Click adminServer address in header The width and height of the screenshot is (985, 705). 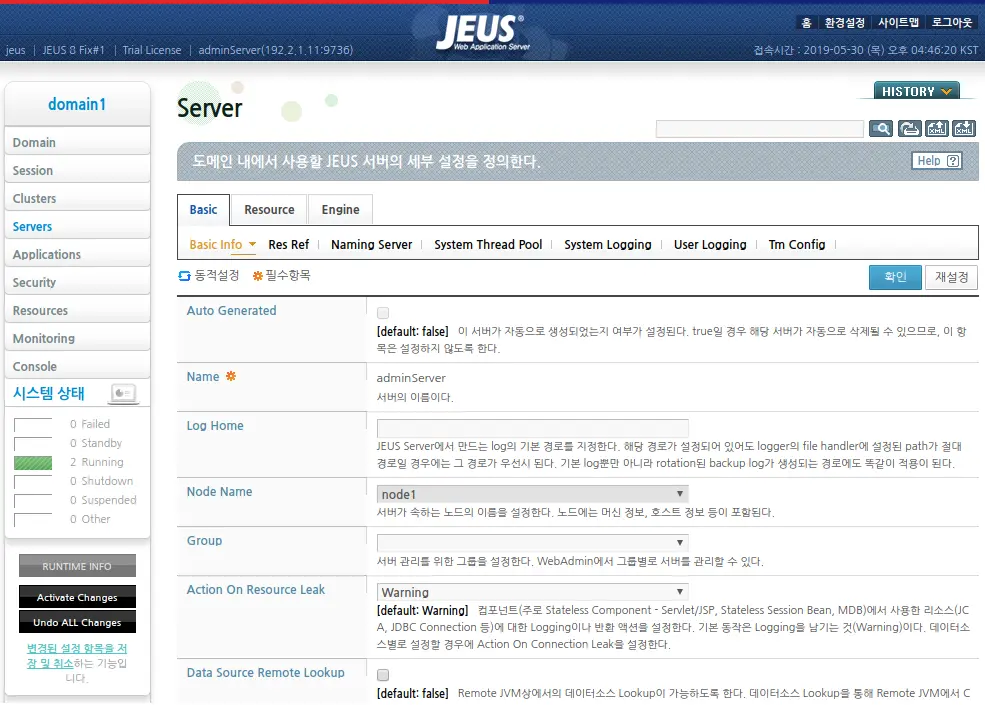(275, 50)
